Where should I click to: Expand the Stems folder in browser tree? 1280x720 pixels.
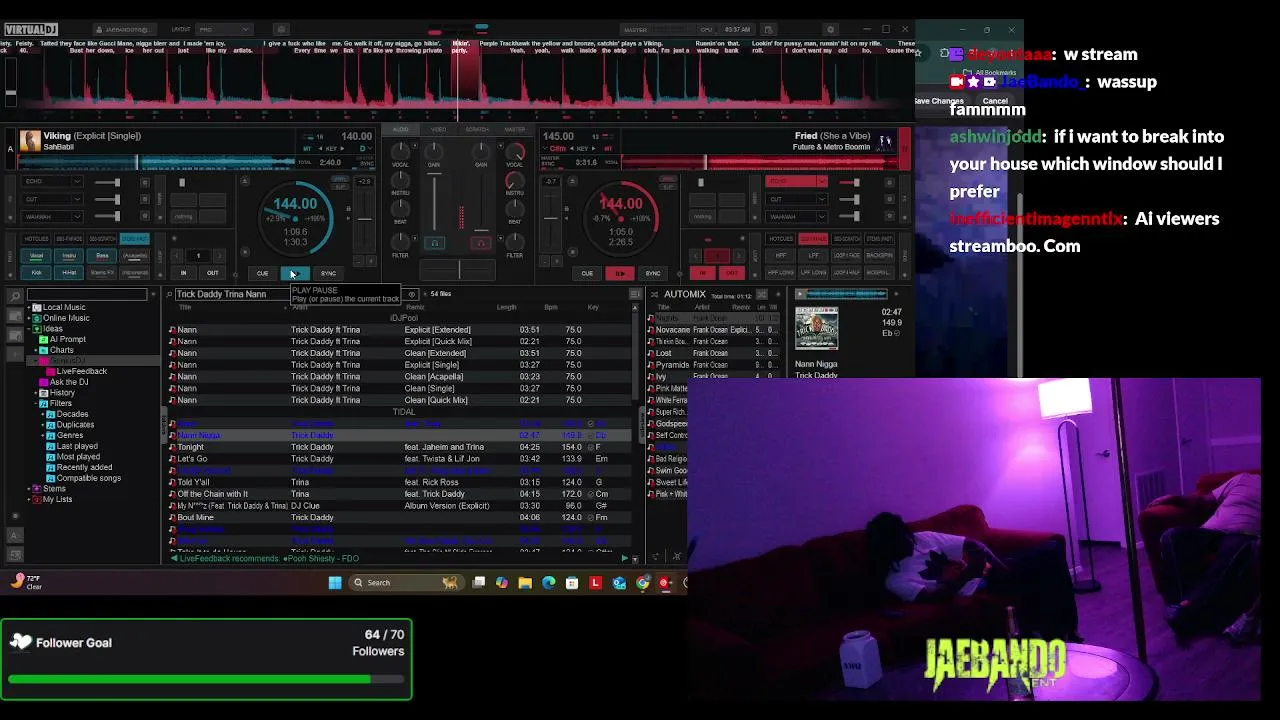pyautogui.click(x=29, y=489)
